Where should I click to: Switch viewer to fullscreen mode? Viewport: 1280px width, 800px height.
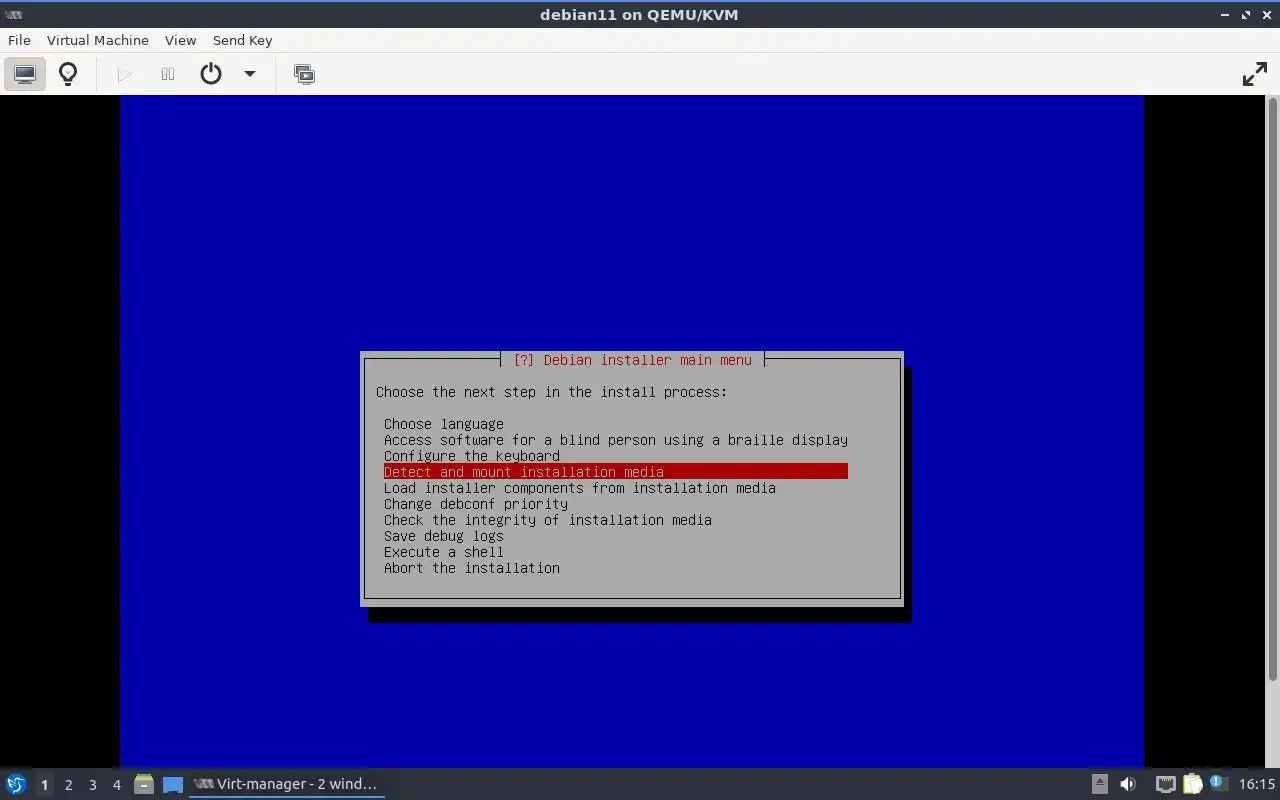click(x=1254, y=74)
